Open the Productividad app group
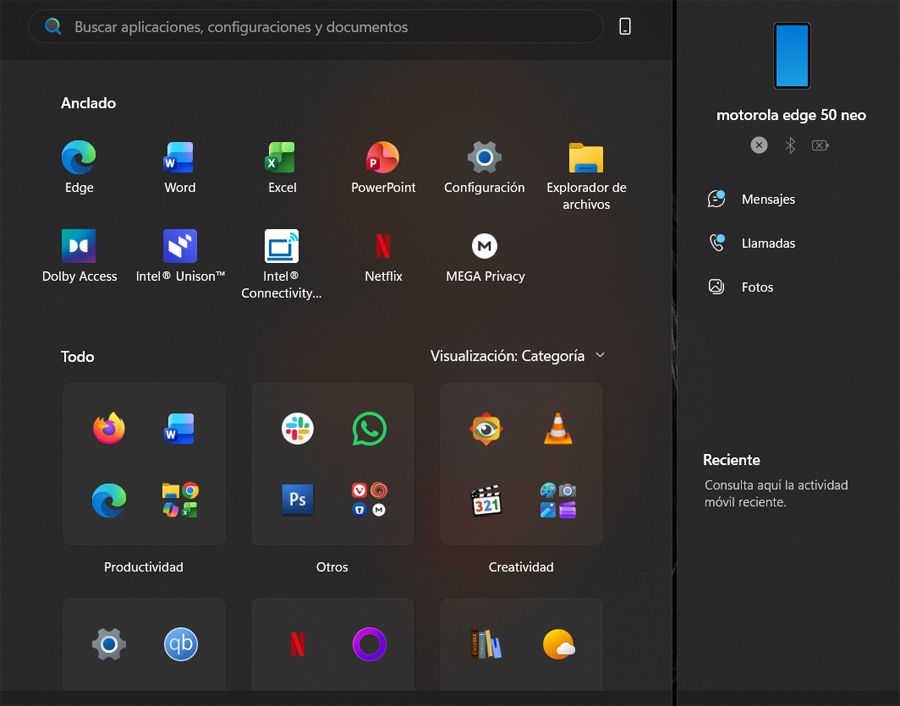The image size is (900, 706). point(143,463)
